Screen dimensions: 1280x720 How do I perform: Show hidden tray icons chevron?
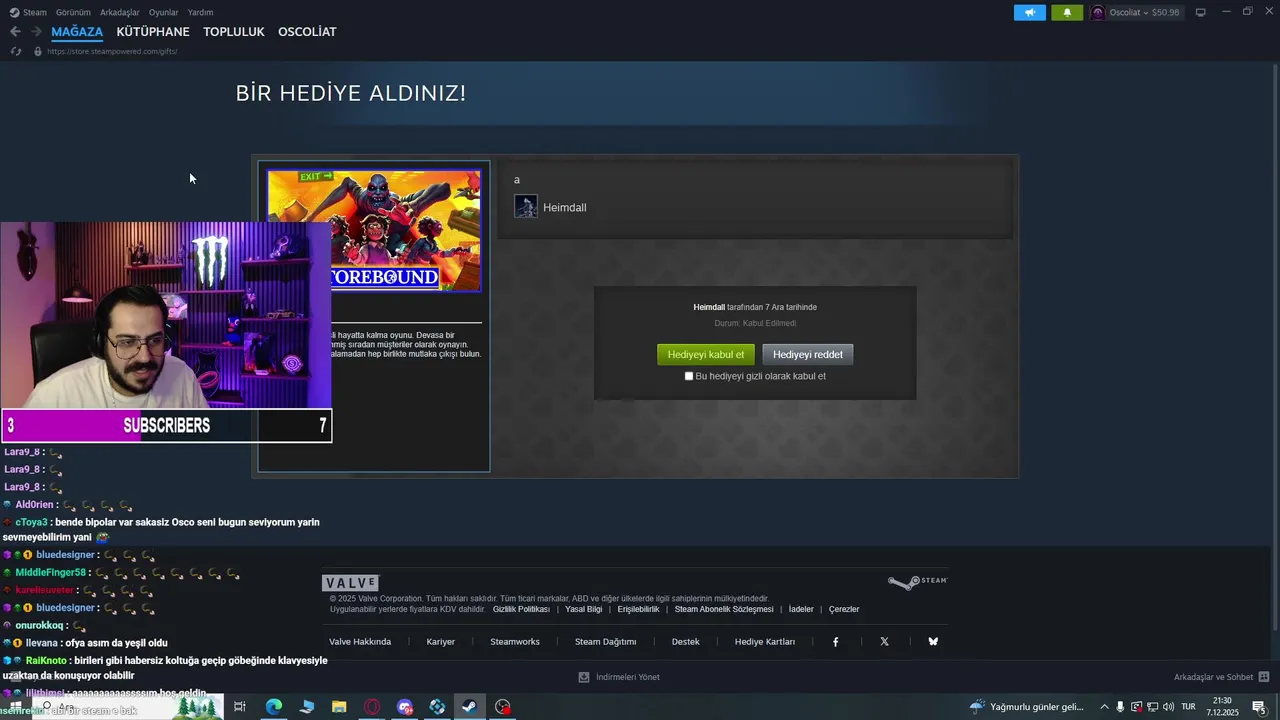coord(1104,707)
